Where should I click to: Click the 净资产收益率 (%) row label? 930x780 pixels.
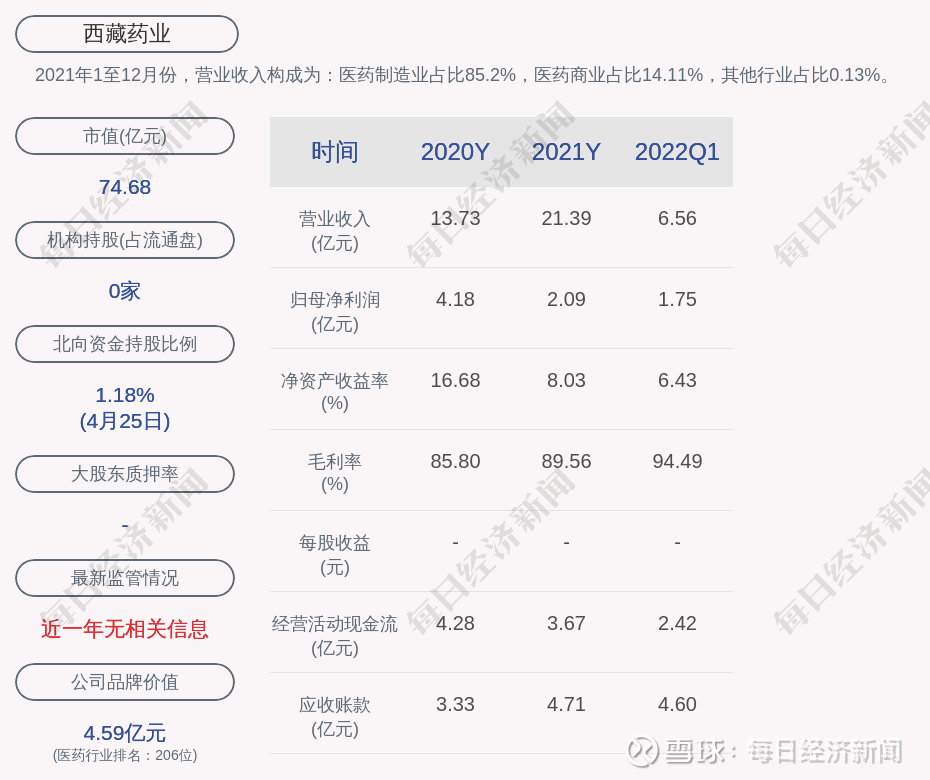tap(335, 392)
